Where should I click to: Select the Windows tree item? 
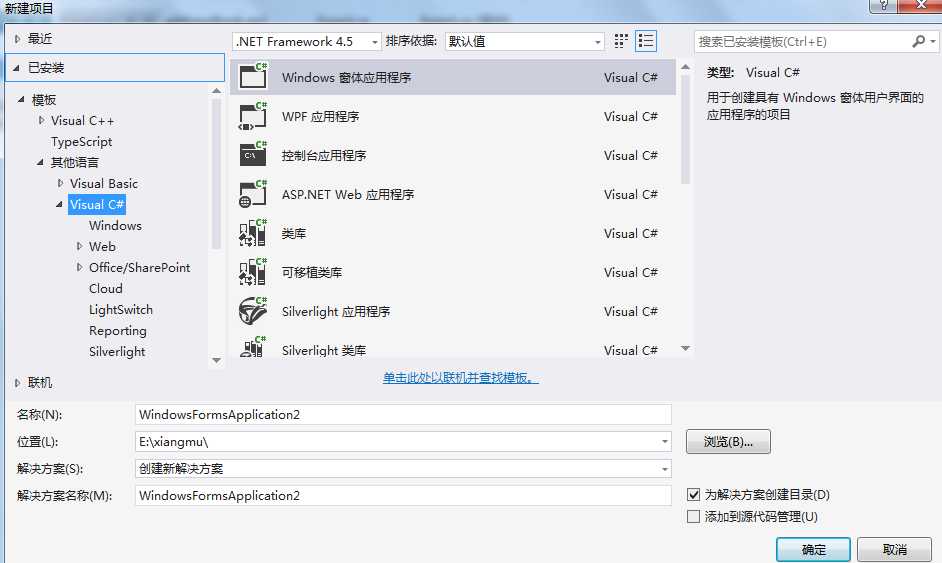pyautogui.click(x=115, y=225)
